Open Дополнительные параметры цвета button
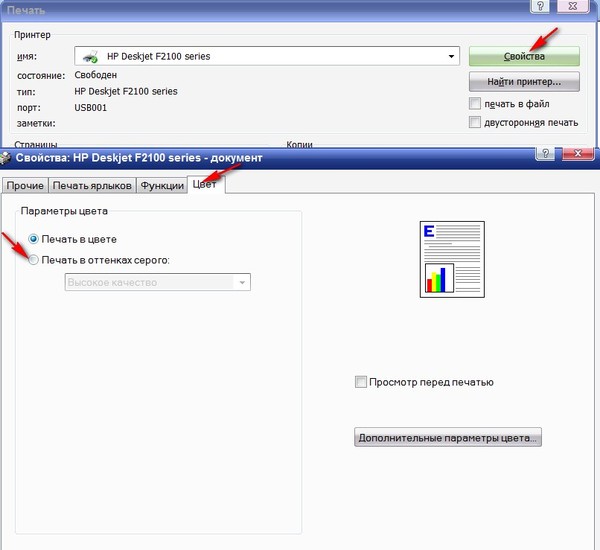This screenshot has height=550, width=600. coord(448,437)
